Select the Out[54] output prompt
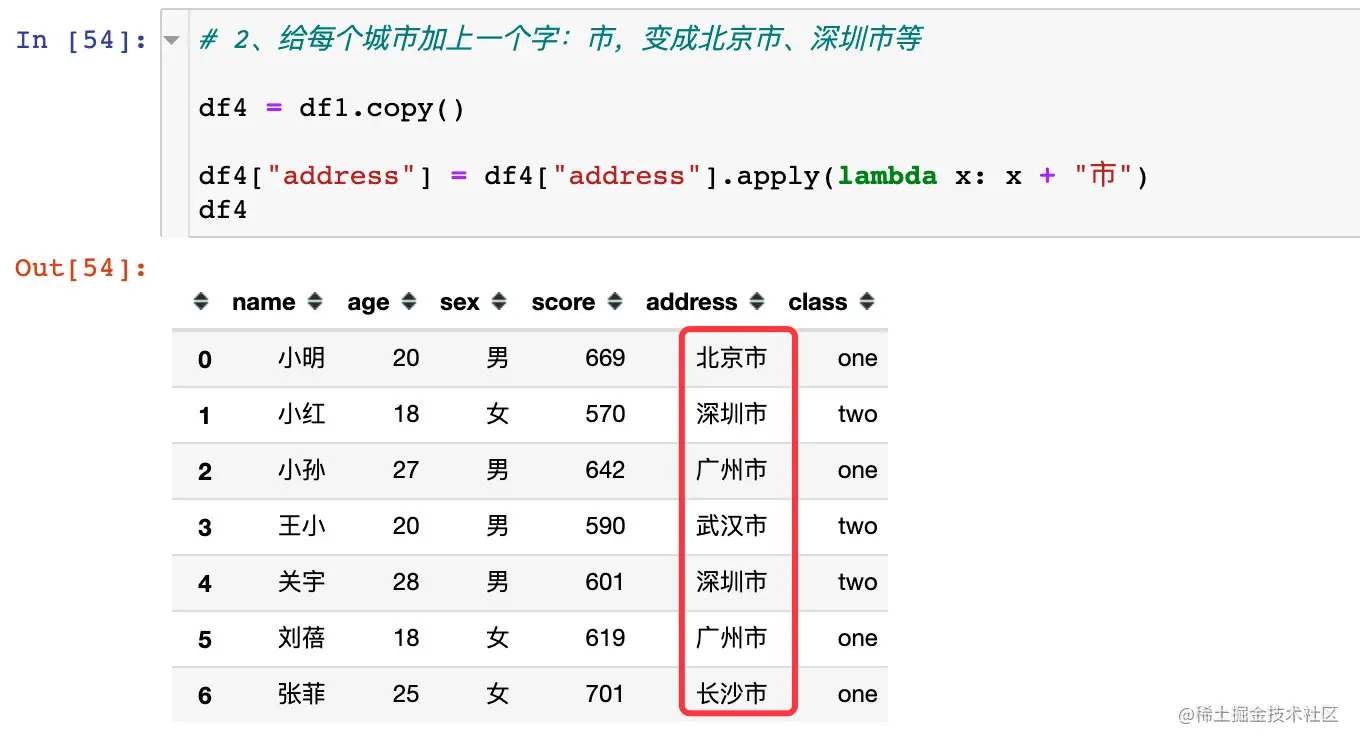This screenshot has height=746, width=1360. pos(81,267)
